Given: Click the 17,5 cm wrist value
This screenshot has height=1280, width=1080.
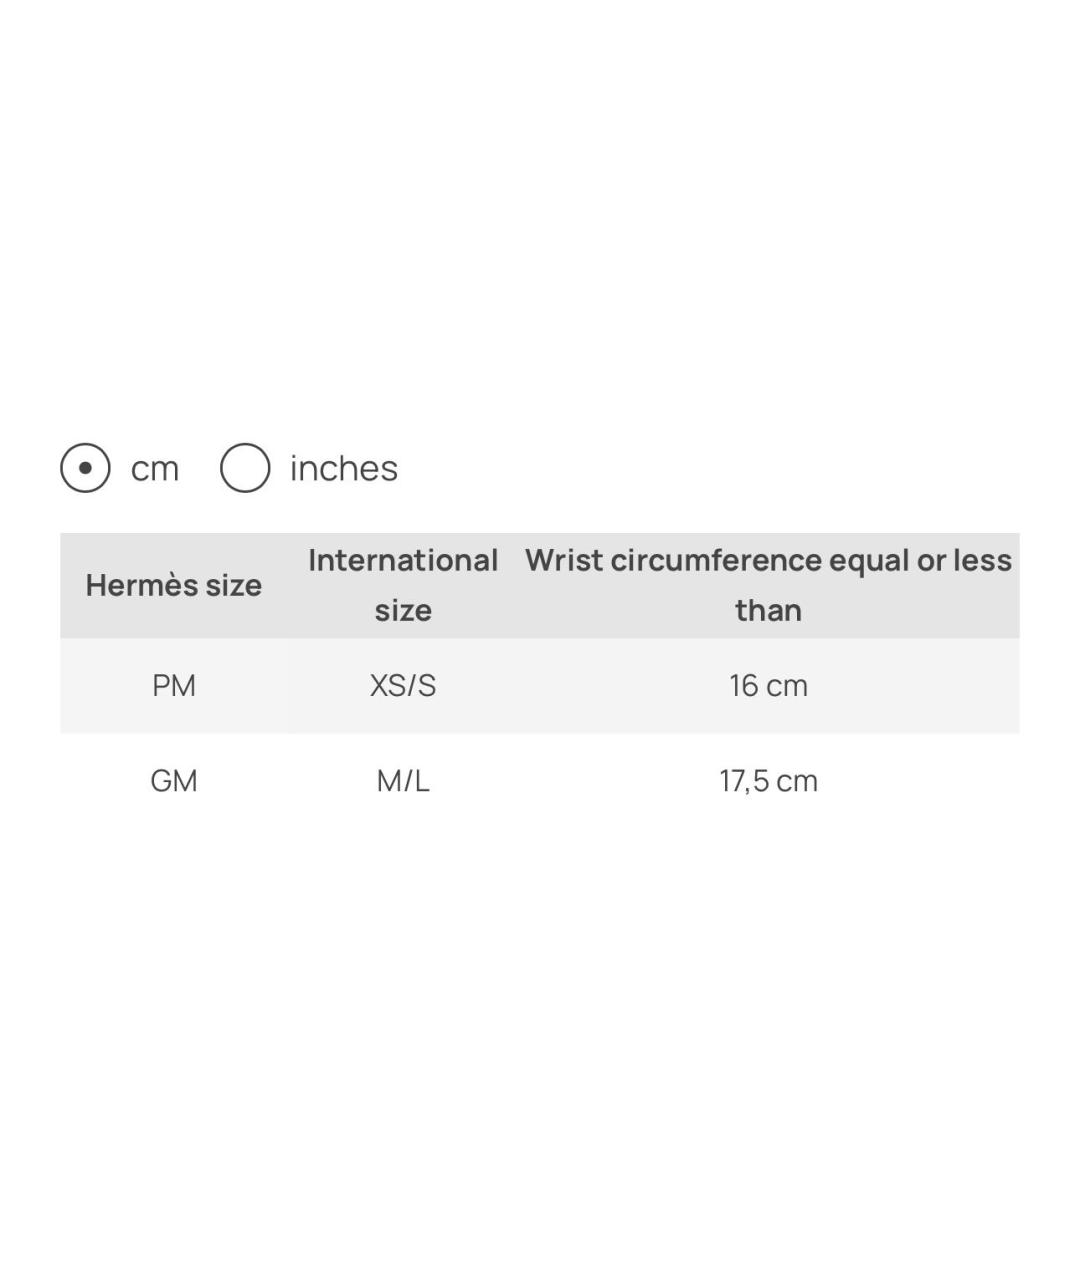Looking at the screenshot, I should 769,781.
